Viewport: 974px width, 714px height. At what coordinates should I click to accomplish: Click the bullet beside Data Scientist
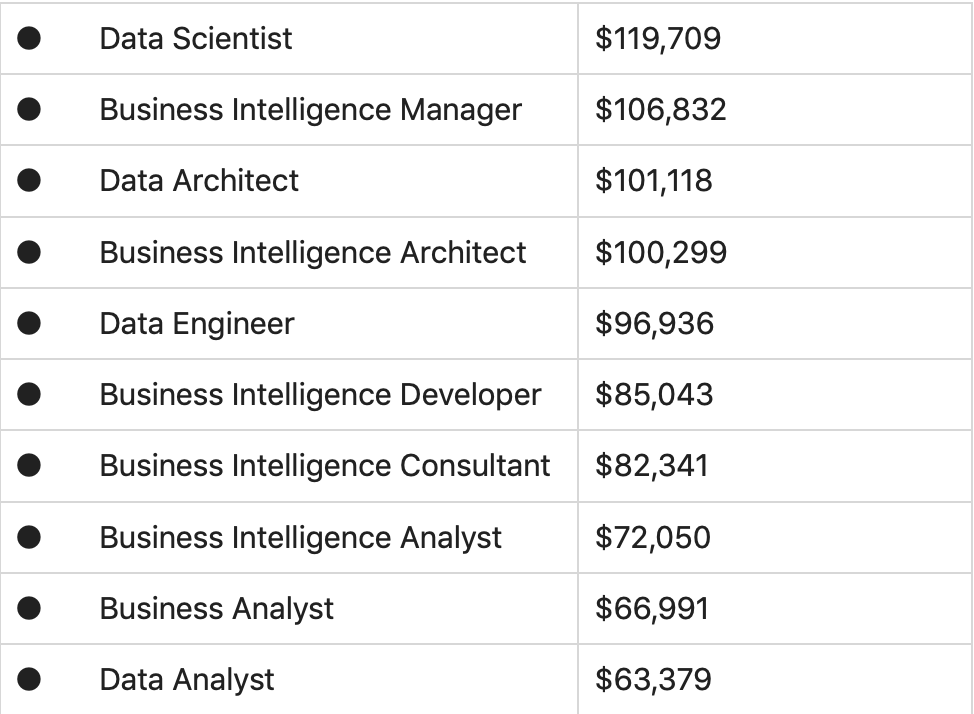(29, 38)
